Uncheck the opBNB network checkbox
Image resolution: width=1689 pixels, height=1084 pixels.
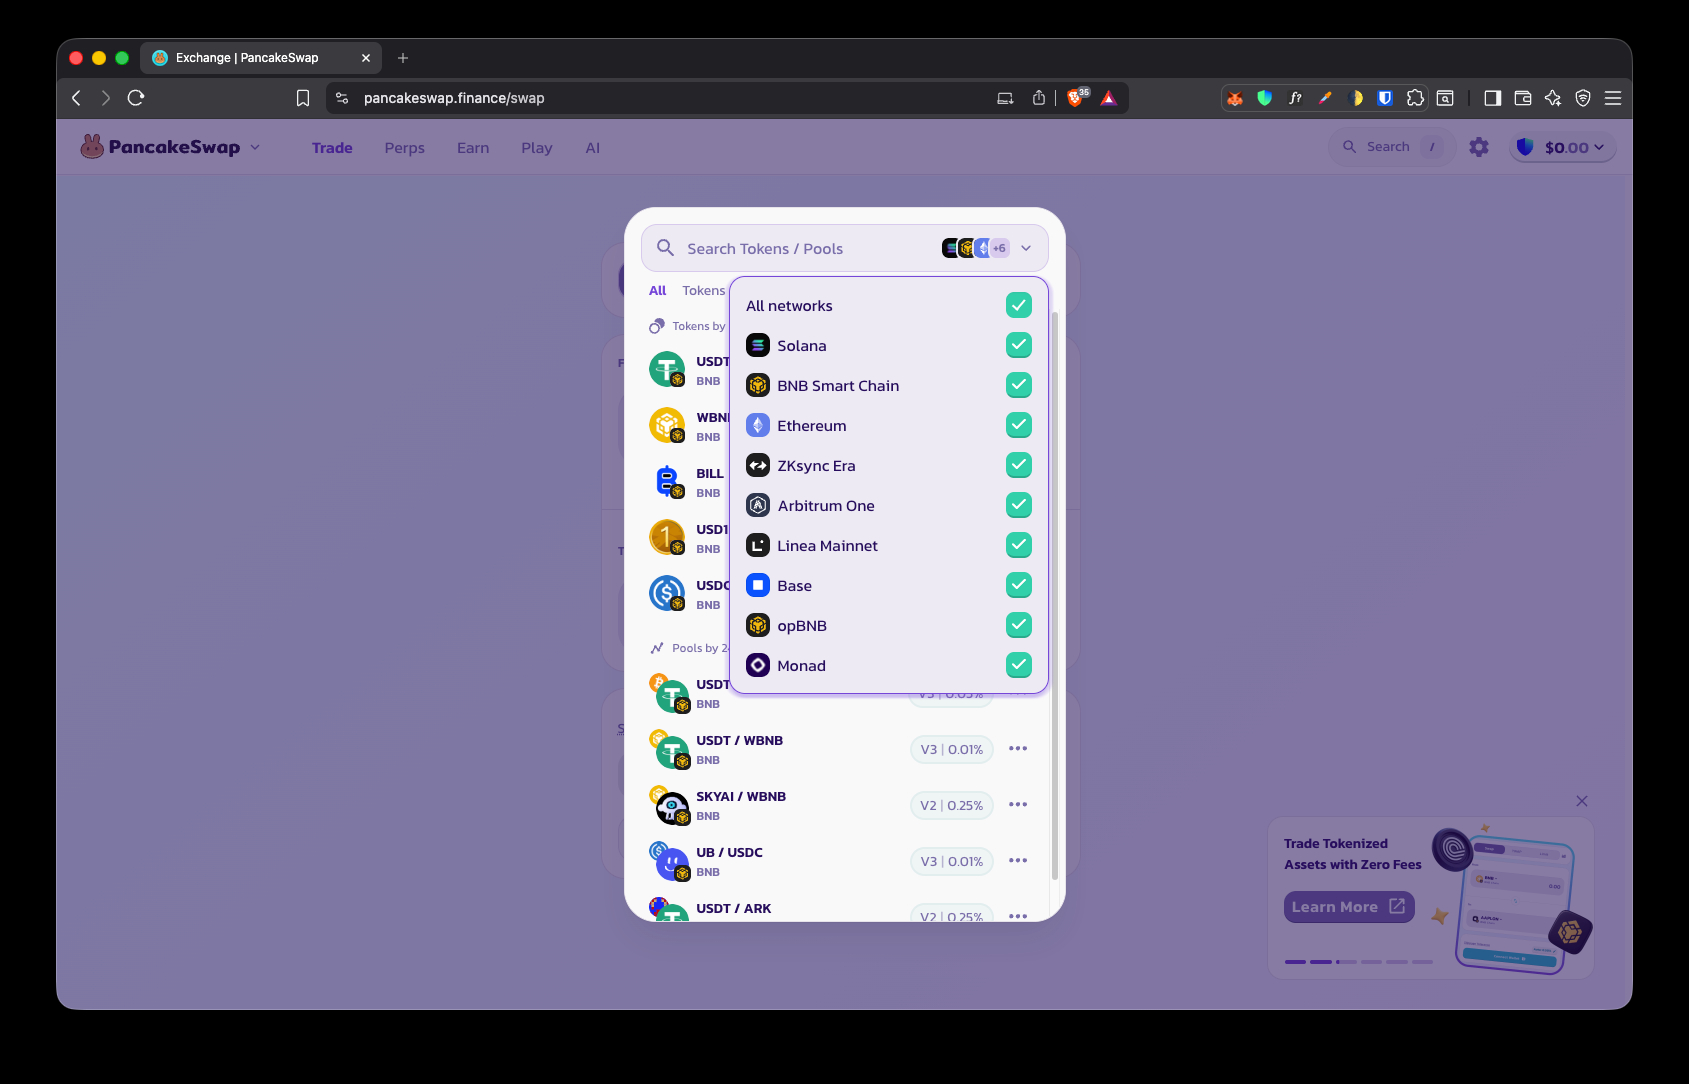1018,625
